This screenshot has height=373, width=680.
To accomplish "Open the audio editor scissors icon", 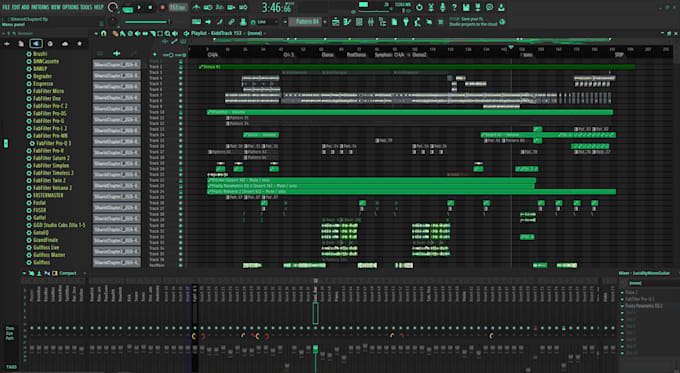I will click(x=431, y=7).
